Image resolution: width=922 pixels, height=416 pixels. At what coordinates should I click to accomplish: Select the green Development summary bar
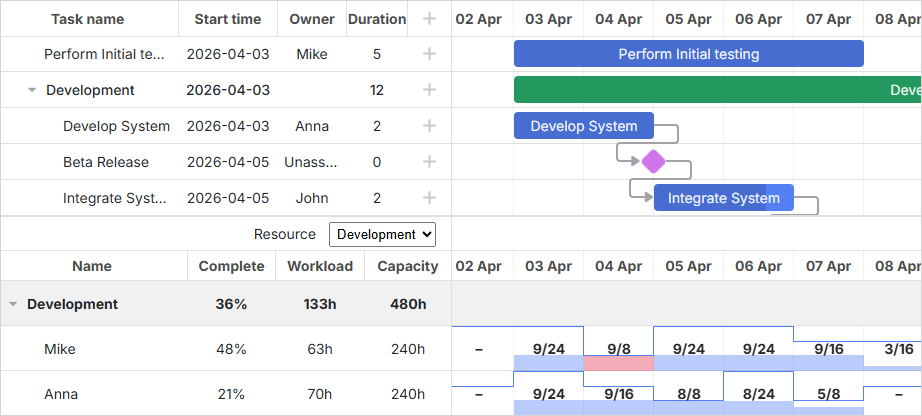pos(717,89)
